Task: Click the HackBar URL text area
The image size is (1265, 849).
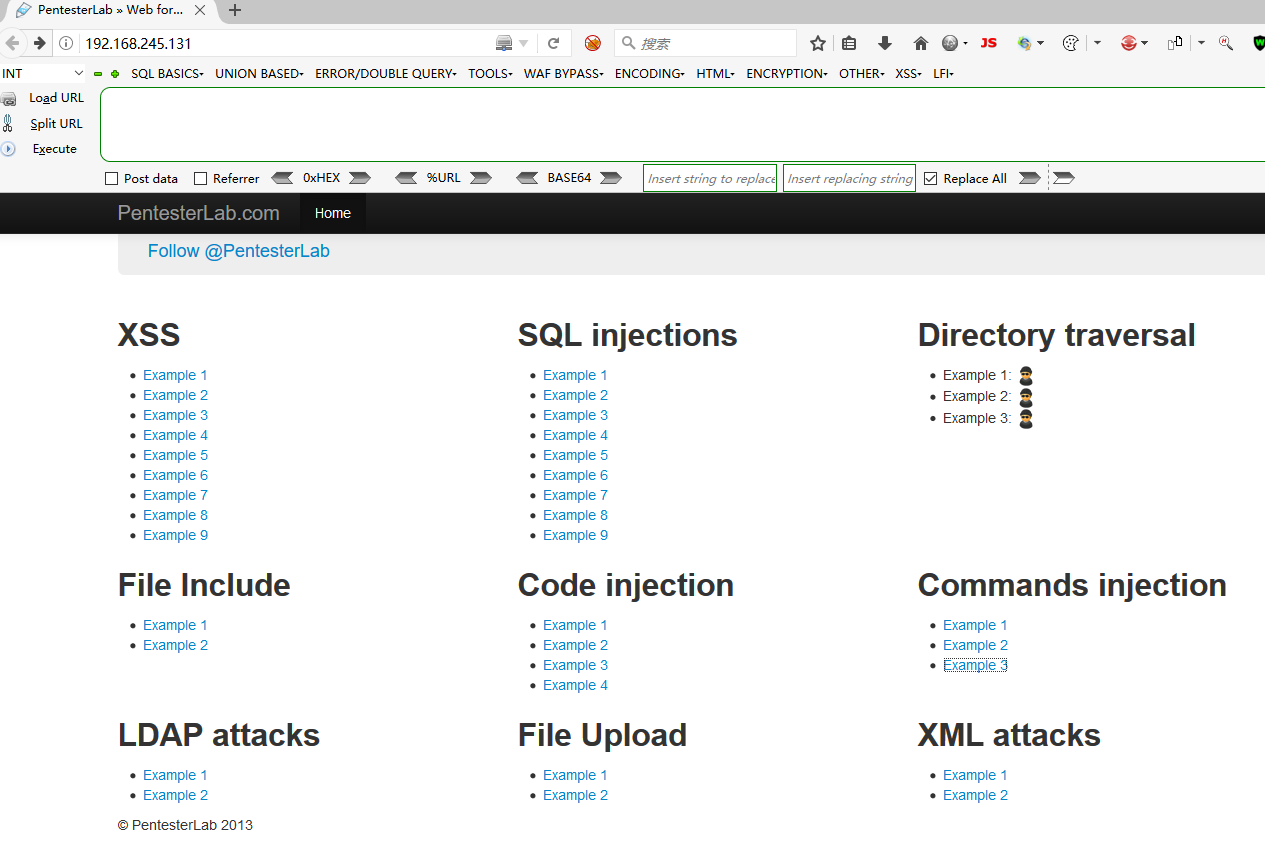Action: point(682,125)
